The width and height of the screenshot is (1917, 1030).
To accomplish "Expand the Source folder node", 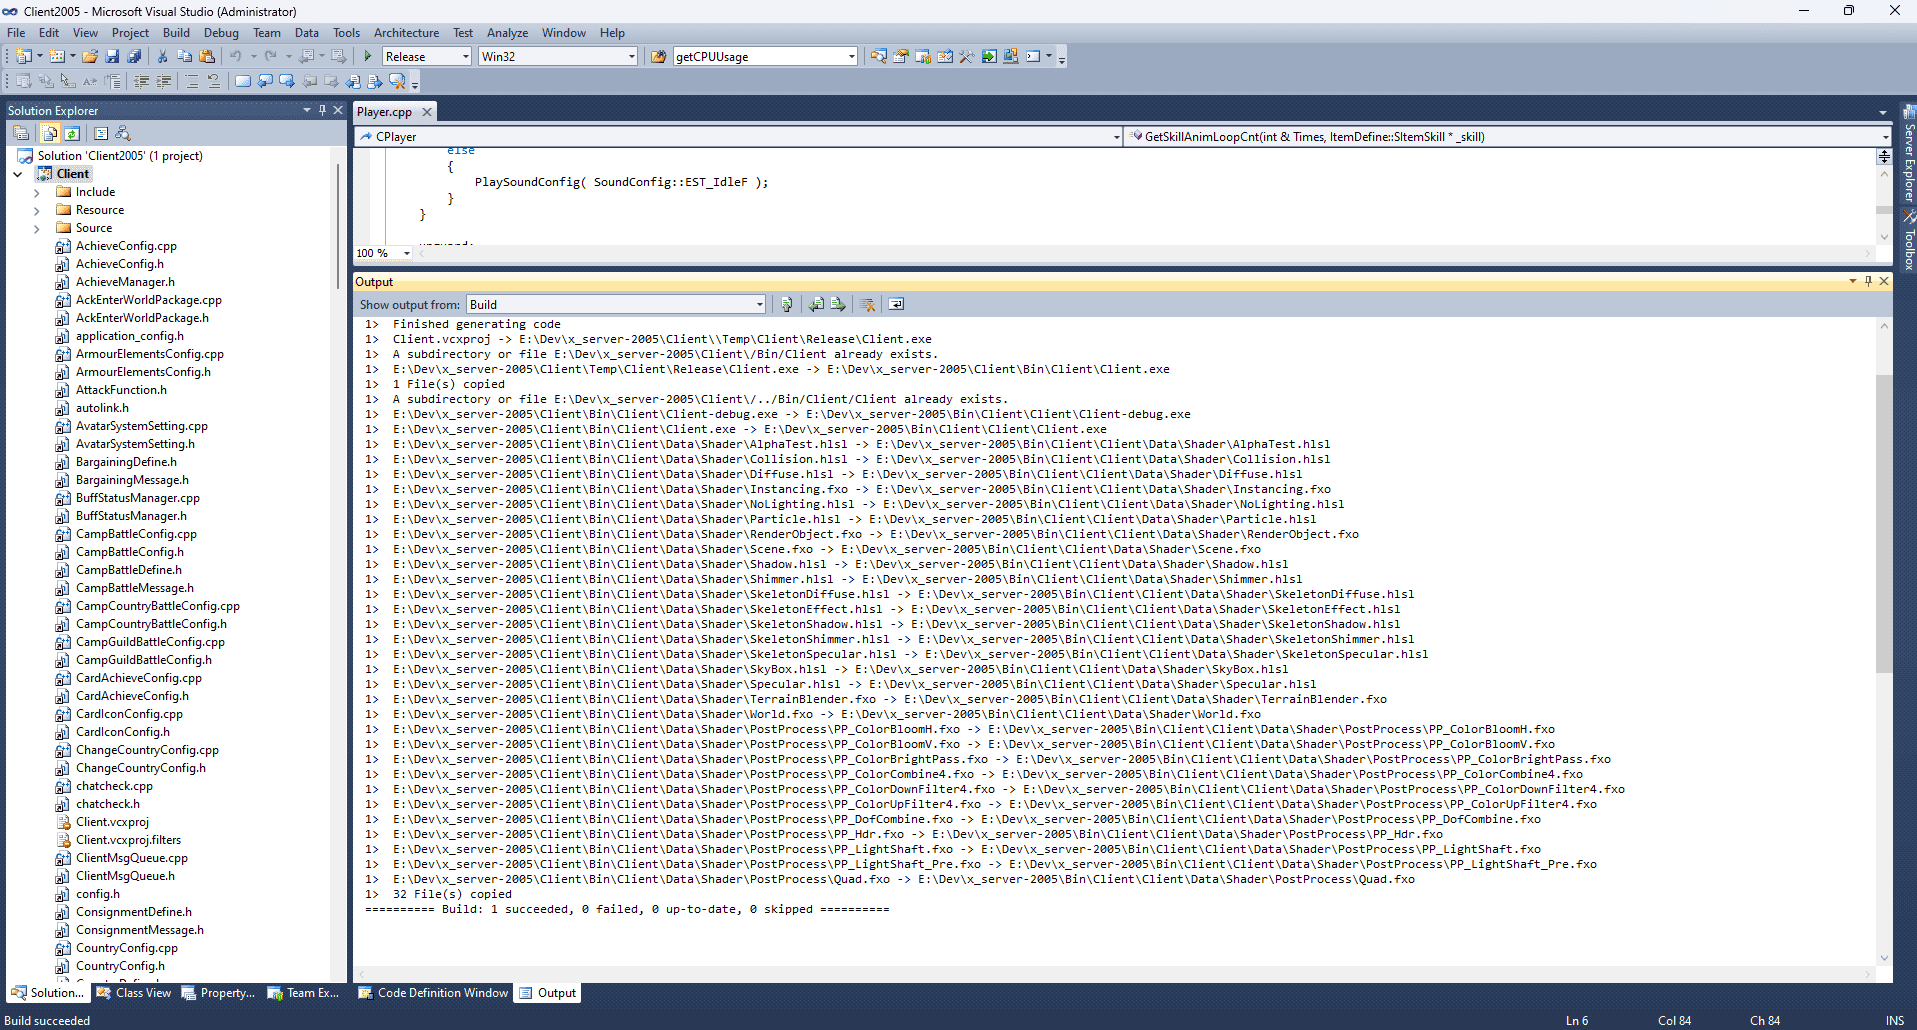I will 37,228.
